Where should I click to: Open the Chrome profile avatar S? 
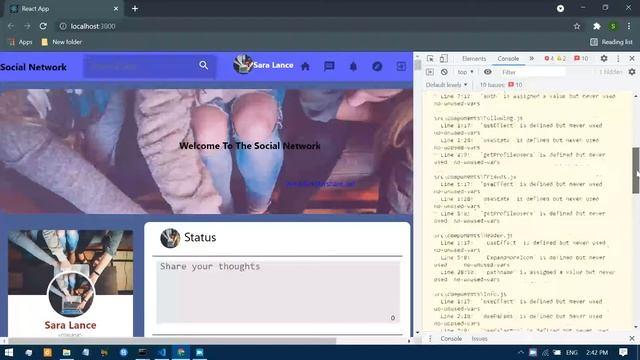(x=613, y=26)
